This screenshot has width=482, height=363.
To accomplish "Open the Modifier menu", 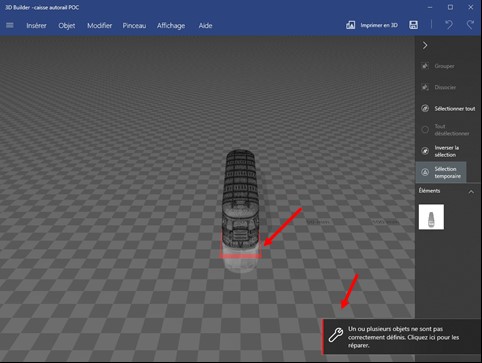I will (99, 26).
